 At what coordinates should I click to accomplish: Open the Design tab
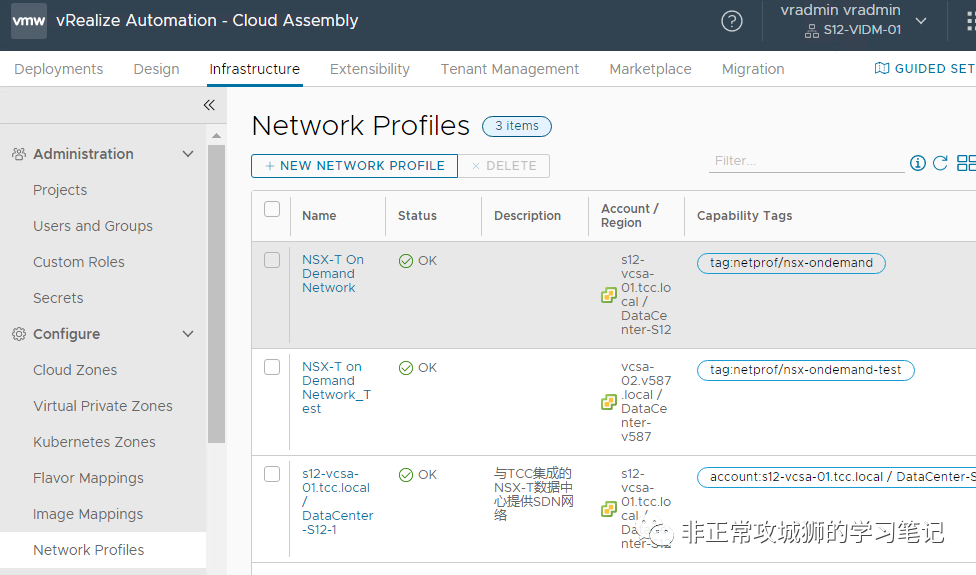click(156, 69)
